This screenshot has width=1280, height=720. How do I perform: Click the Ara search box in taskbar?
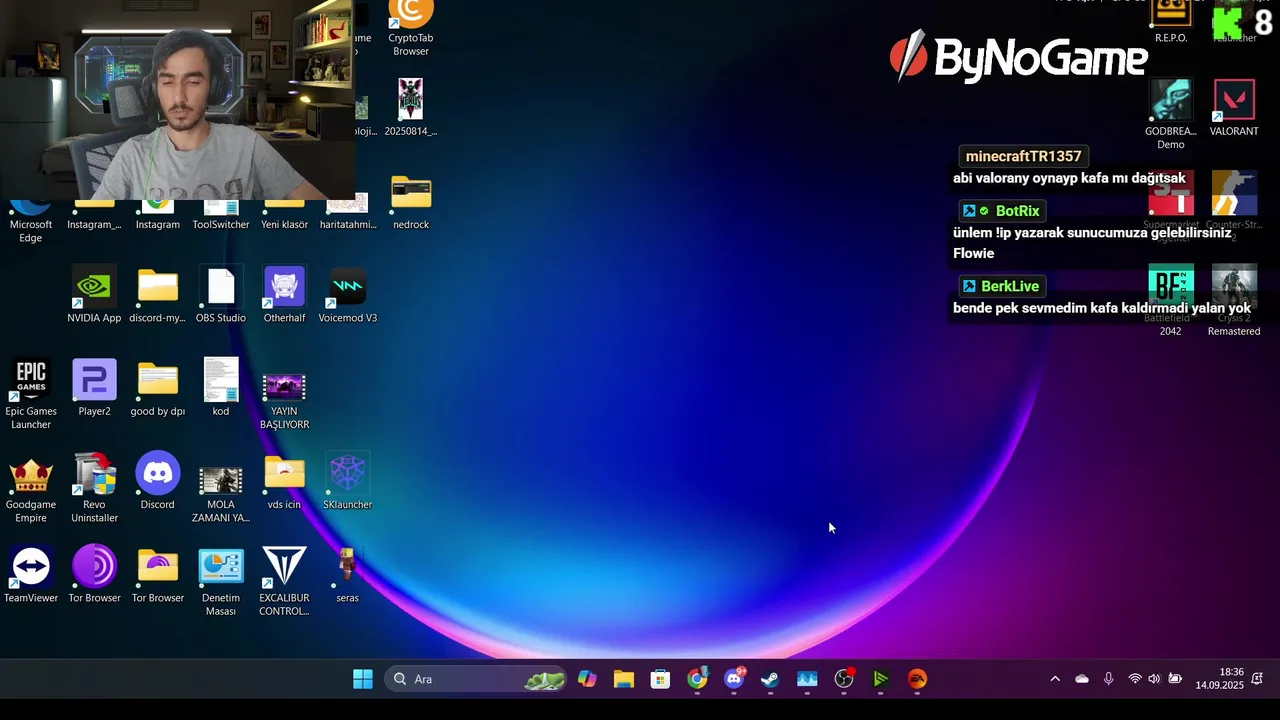coord(476,679)
